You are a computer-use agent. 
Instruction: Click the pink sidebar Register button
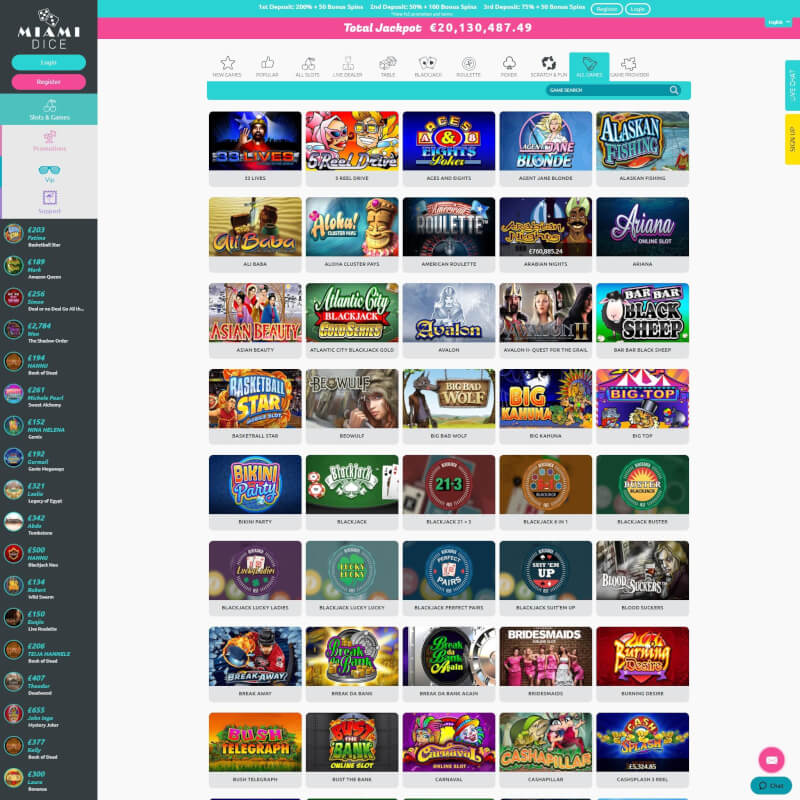(49, 82)
